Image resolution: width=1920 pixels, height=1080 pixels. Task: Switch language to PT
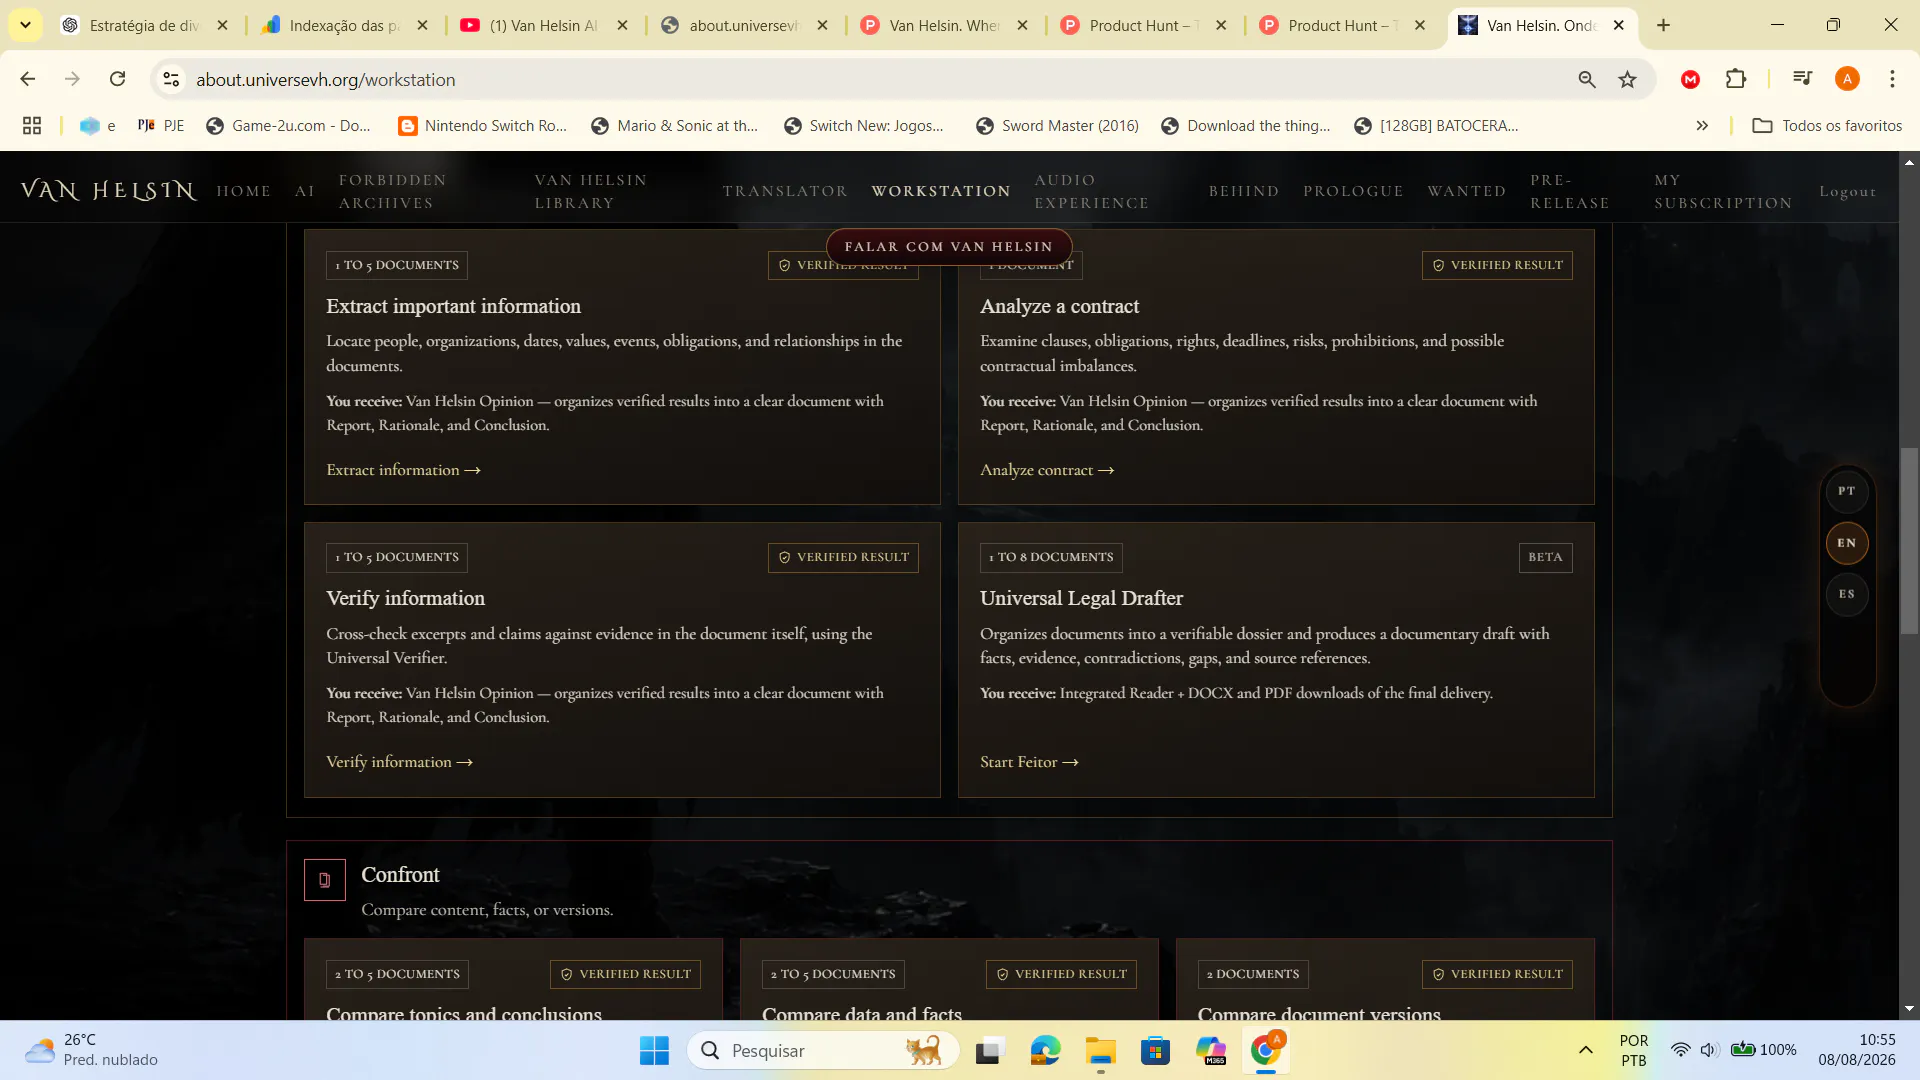click(x=1846, y=491)
